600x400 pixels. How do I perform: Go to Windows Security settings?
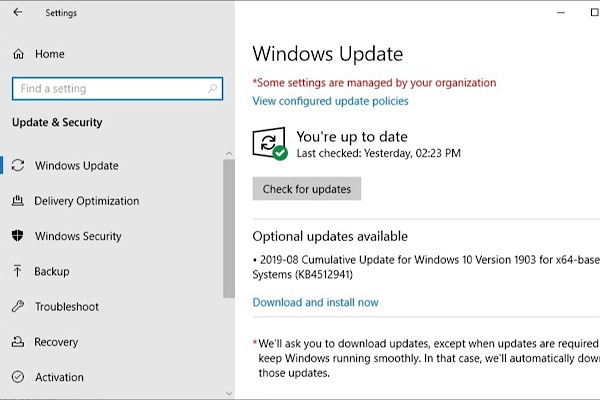point(78,236)
